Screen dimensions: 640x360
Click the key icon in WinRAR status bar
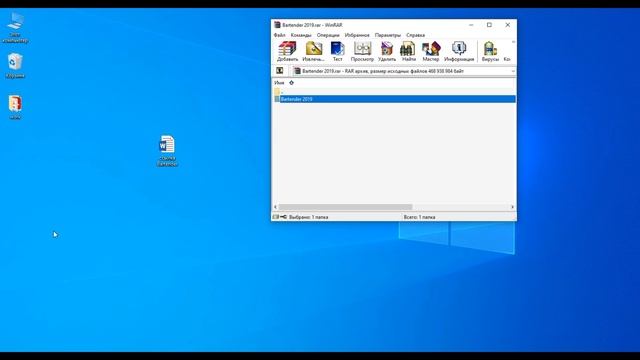click(x=284, y=217)
